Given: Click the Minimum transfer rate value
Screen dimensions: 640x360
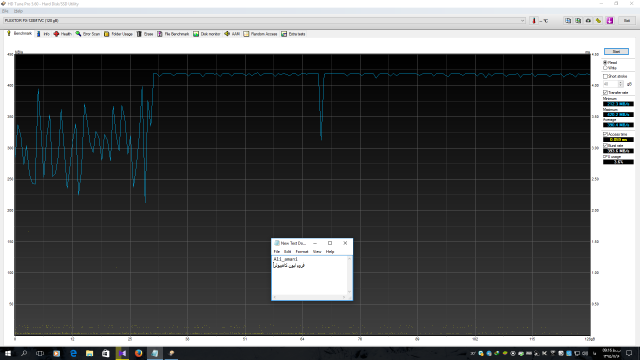Looking at the screenshot, I should [x=618, y=104].
